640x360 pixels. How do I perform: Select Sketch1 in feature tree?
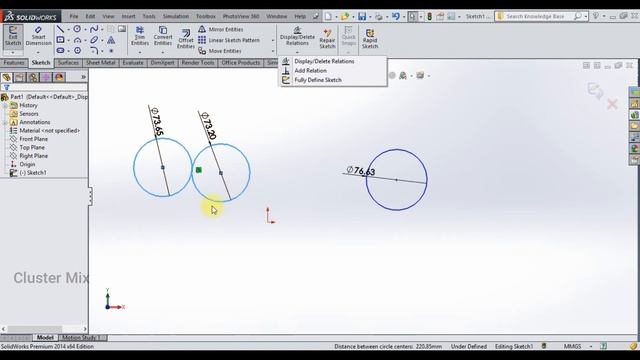[x=33, y=173]
